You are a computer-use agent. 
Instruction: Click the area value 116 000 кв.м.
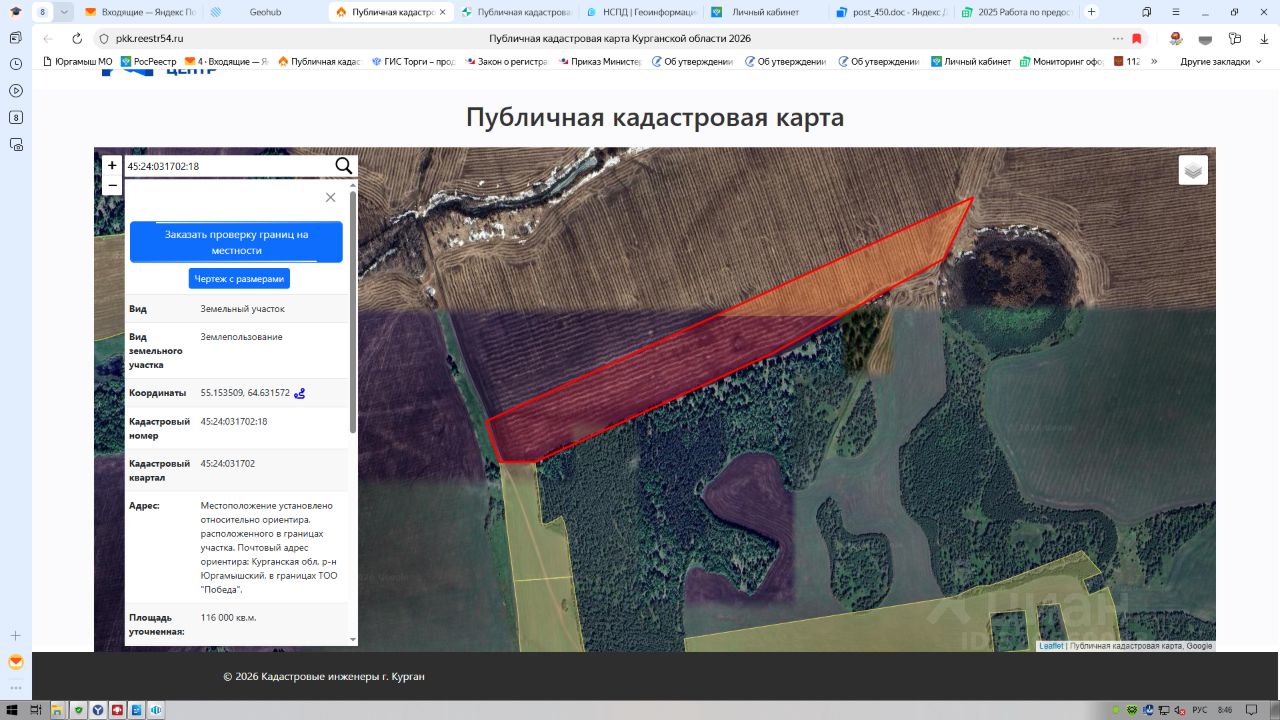click(x=229, y=618)
